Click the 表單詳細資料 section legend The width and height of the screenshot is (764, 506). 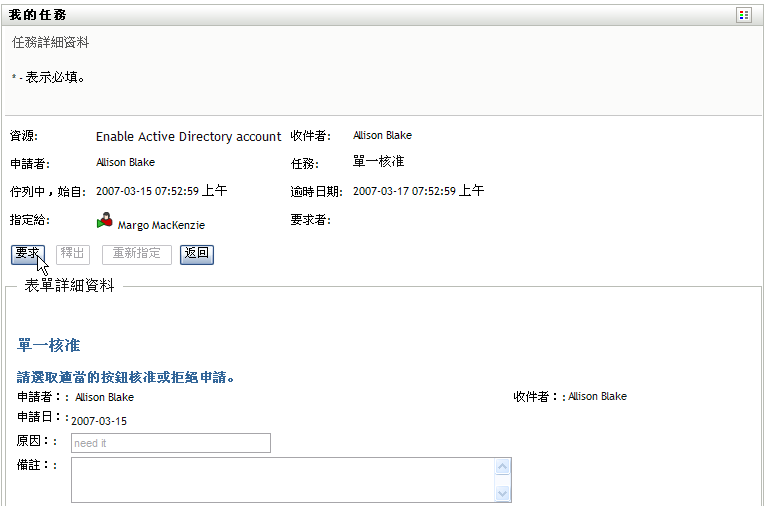tap(69, 286)
